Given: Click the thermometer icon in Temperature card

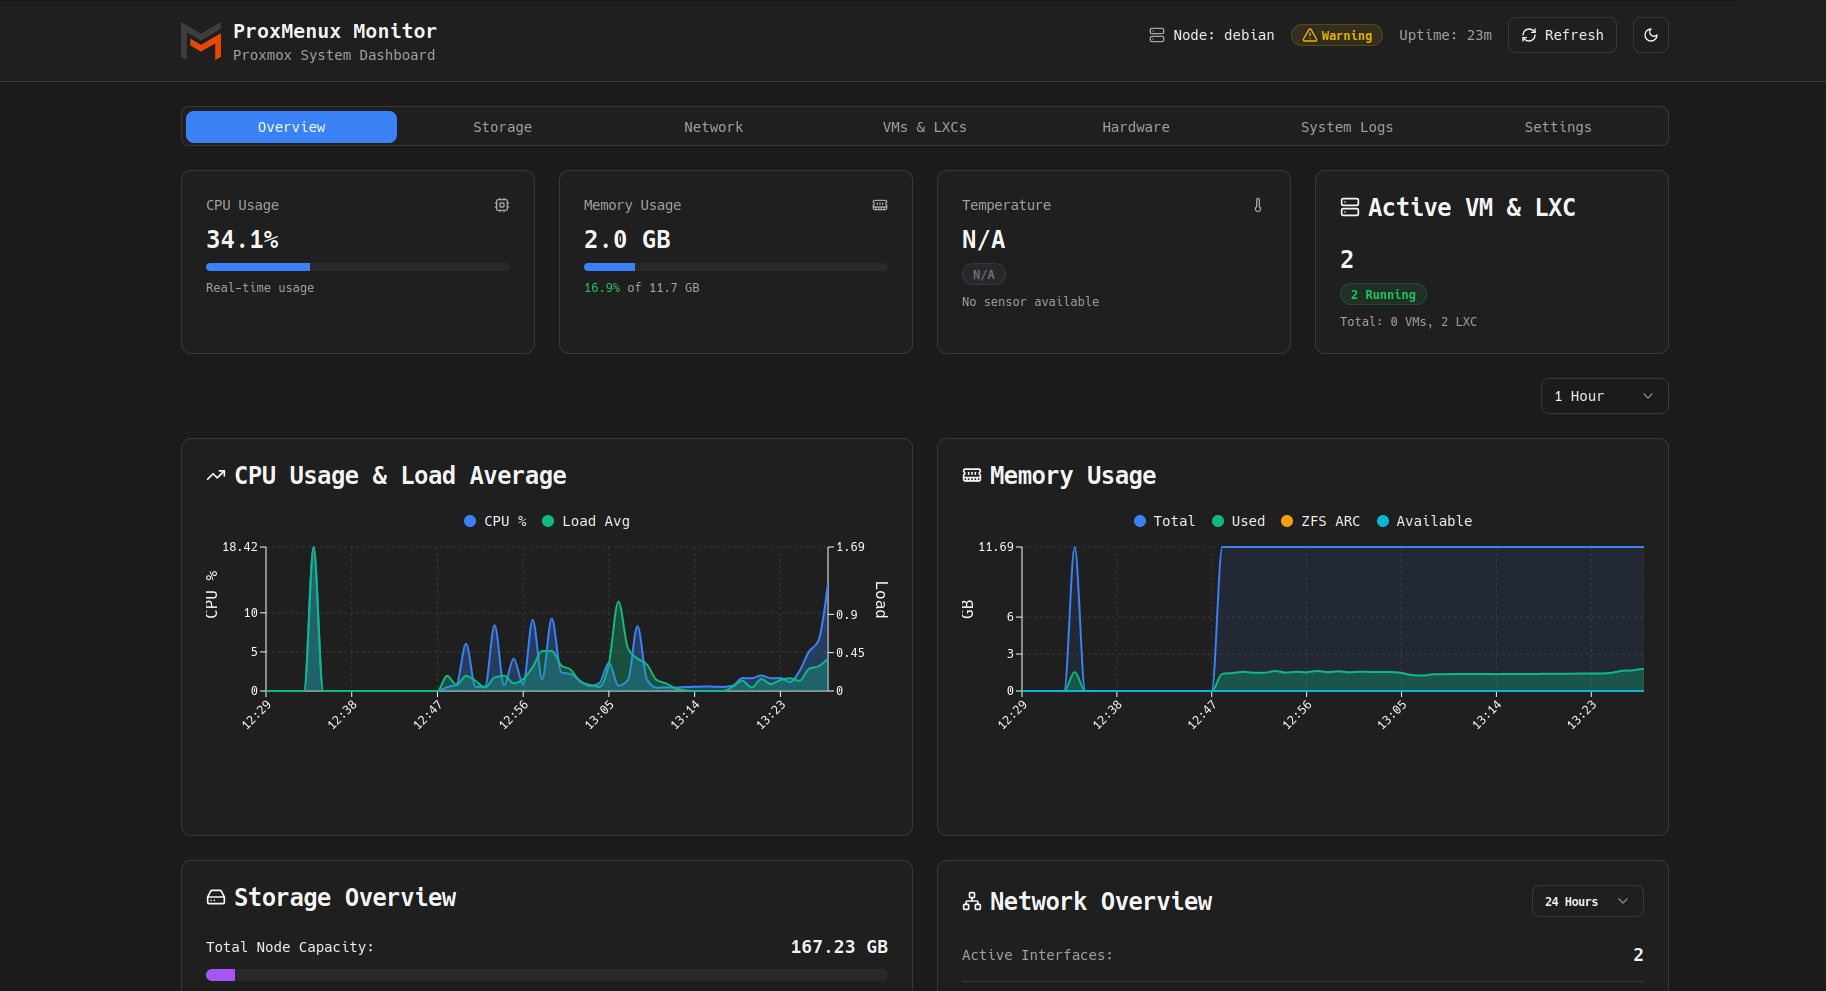Looking at the screenshot, I should pyautogui.click(x=1258, y=205).
